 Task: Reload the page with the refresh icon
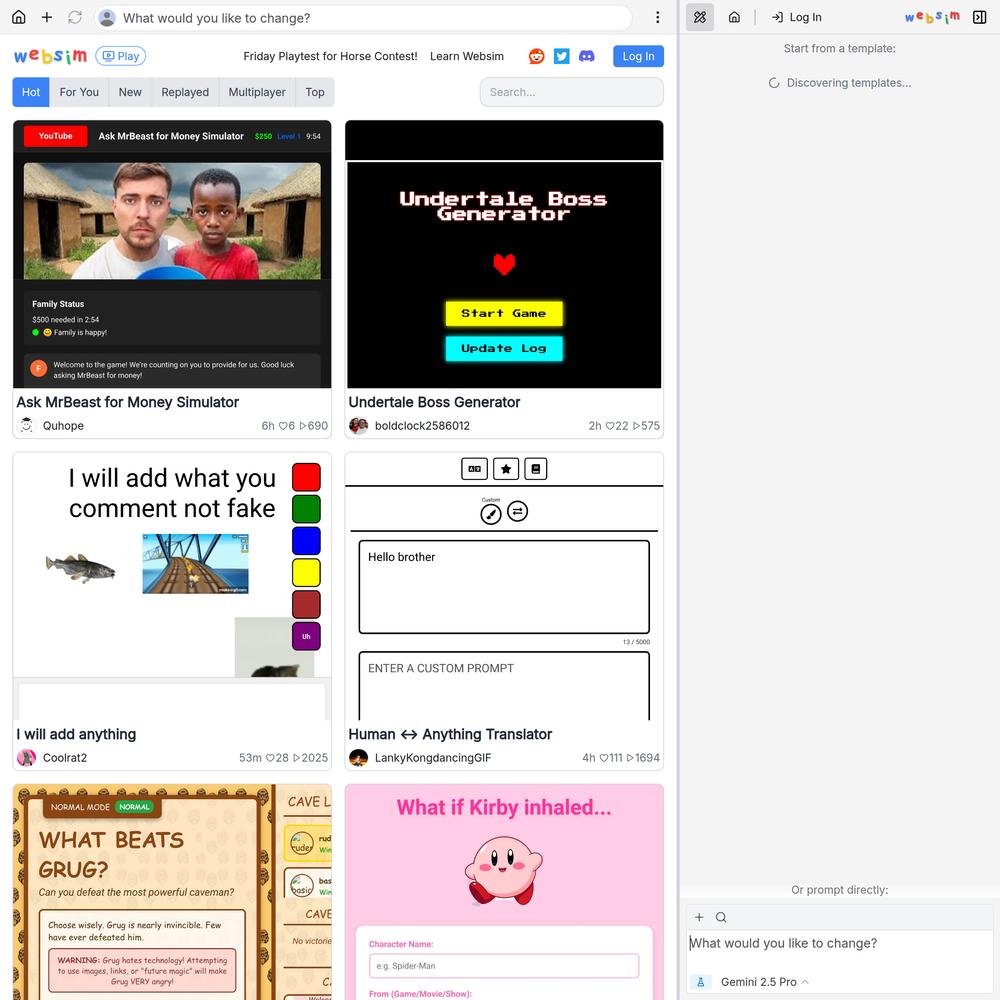click(x=75, y=17)
